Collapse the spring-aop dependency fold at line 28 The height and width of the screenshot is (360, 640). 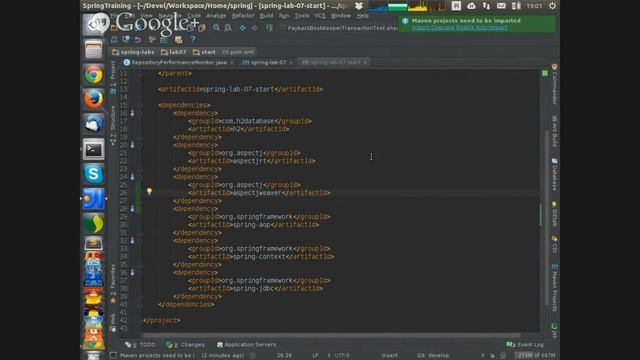140,209
